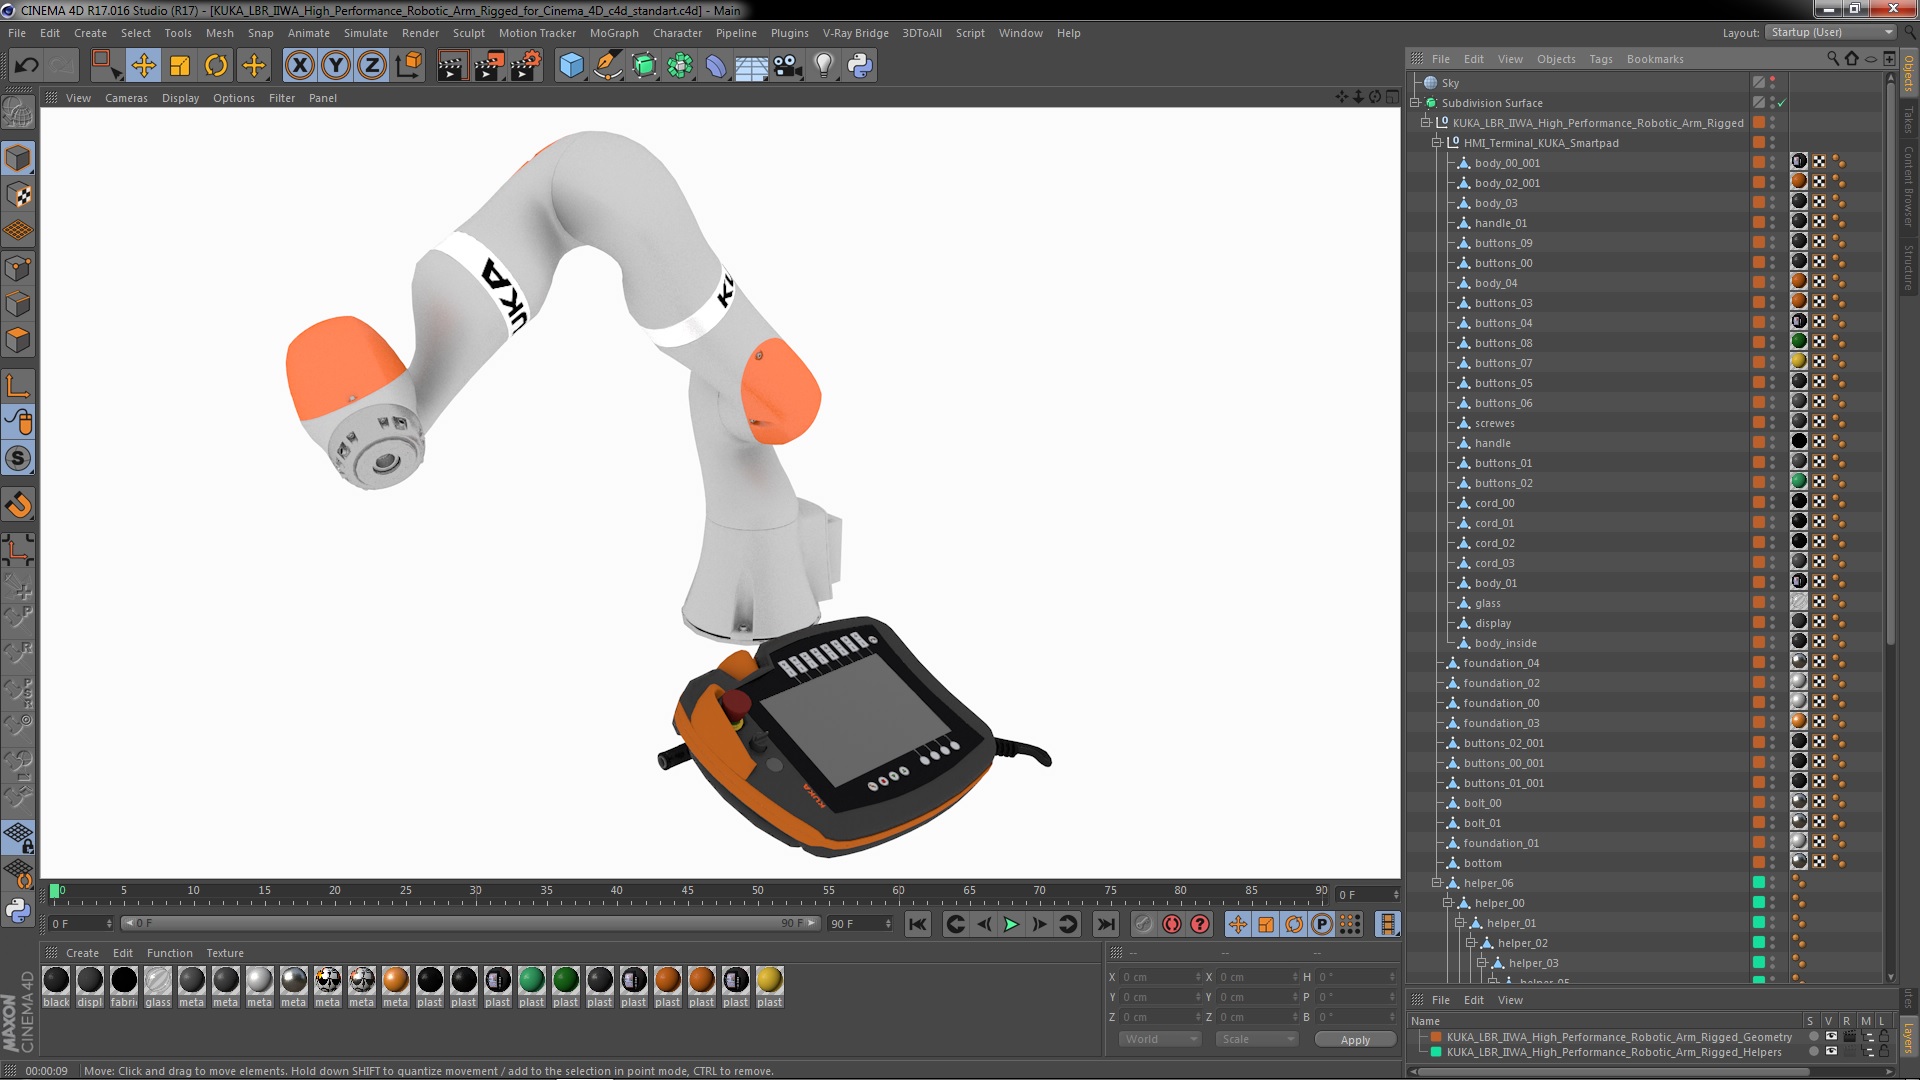Toggle Z axis lock icon
This screenshot has width=1920, height=1080.
(372, 66)
